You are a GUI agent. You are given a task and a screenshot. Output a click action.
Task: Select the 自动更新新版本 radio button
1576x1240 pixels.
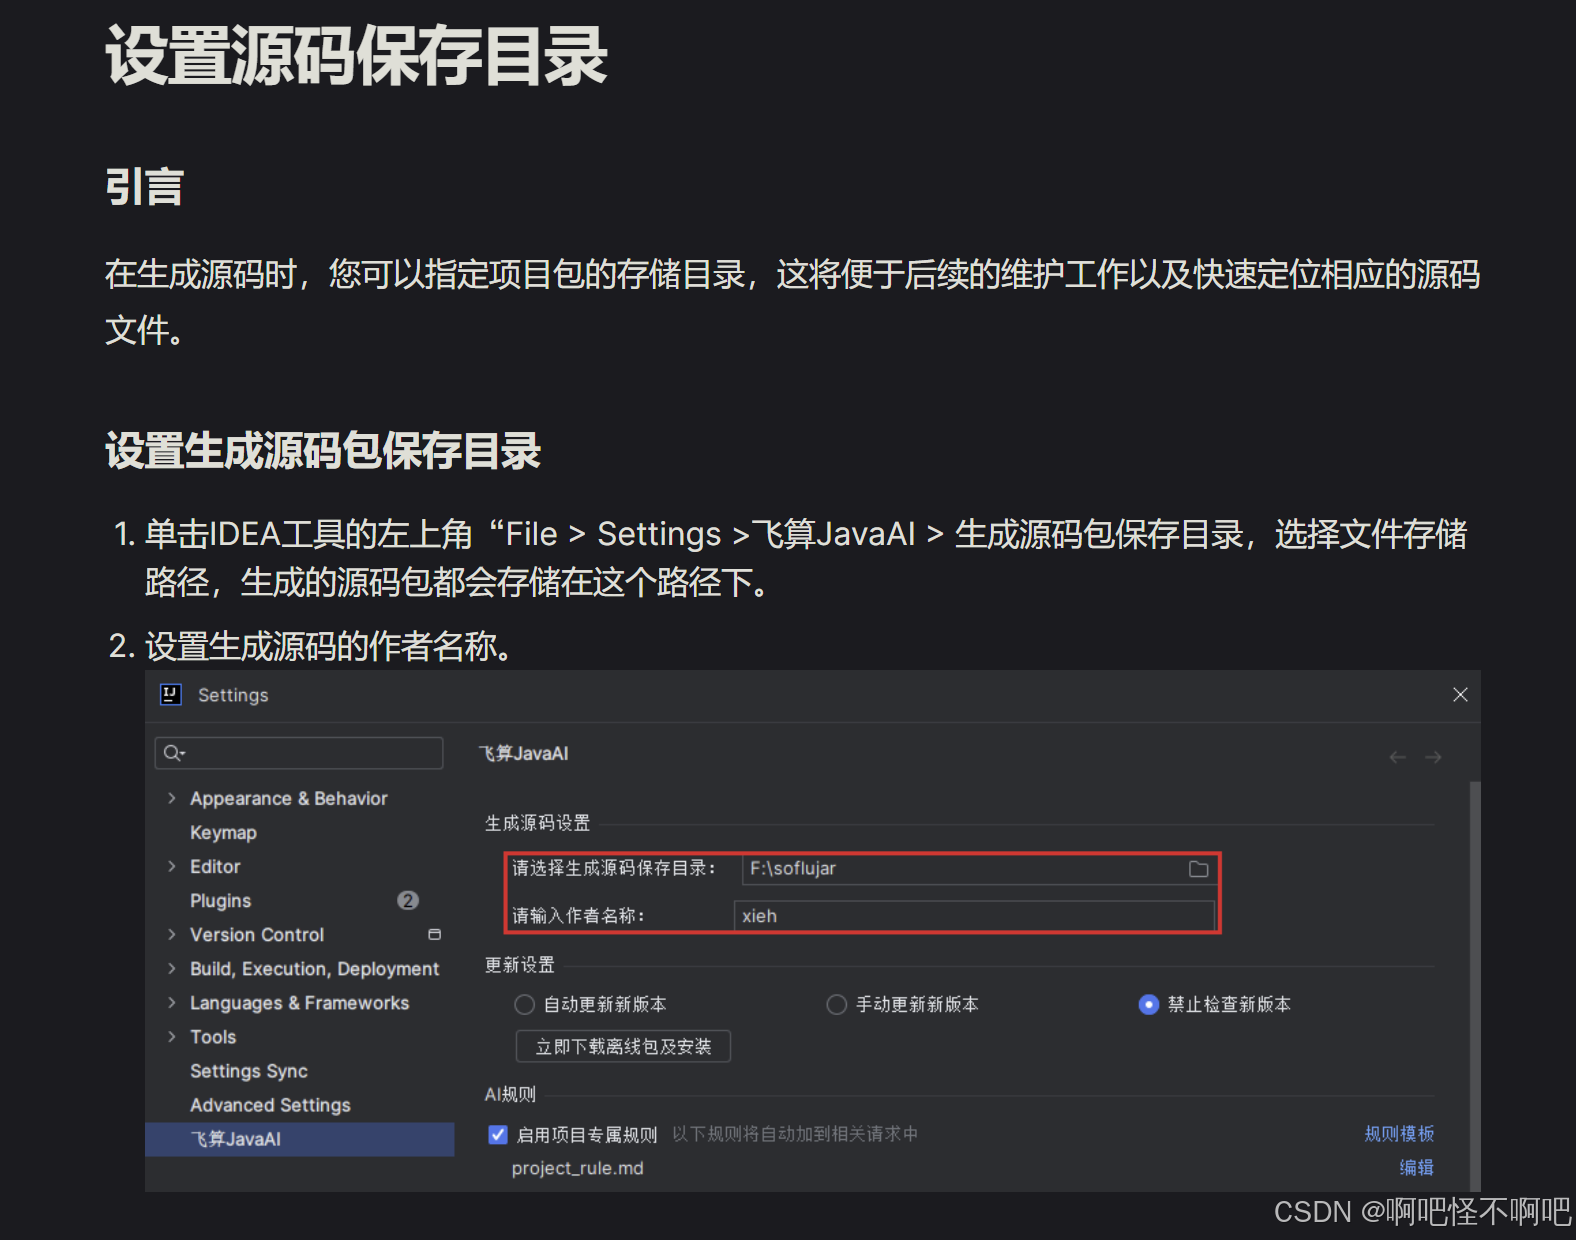(524, 1004)
